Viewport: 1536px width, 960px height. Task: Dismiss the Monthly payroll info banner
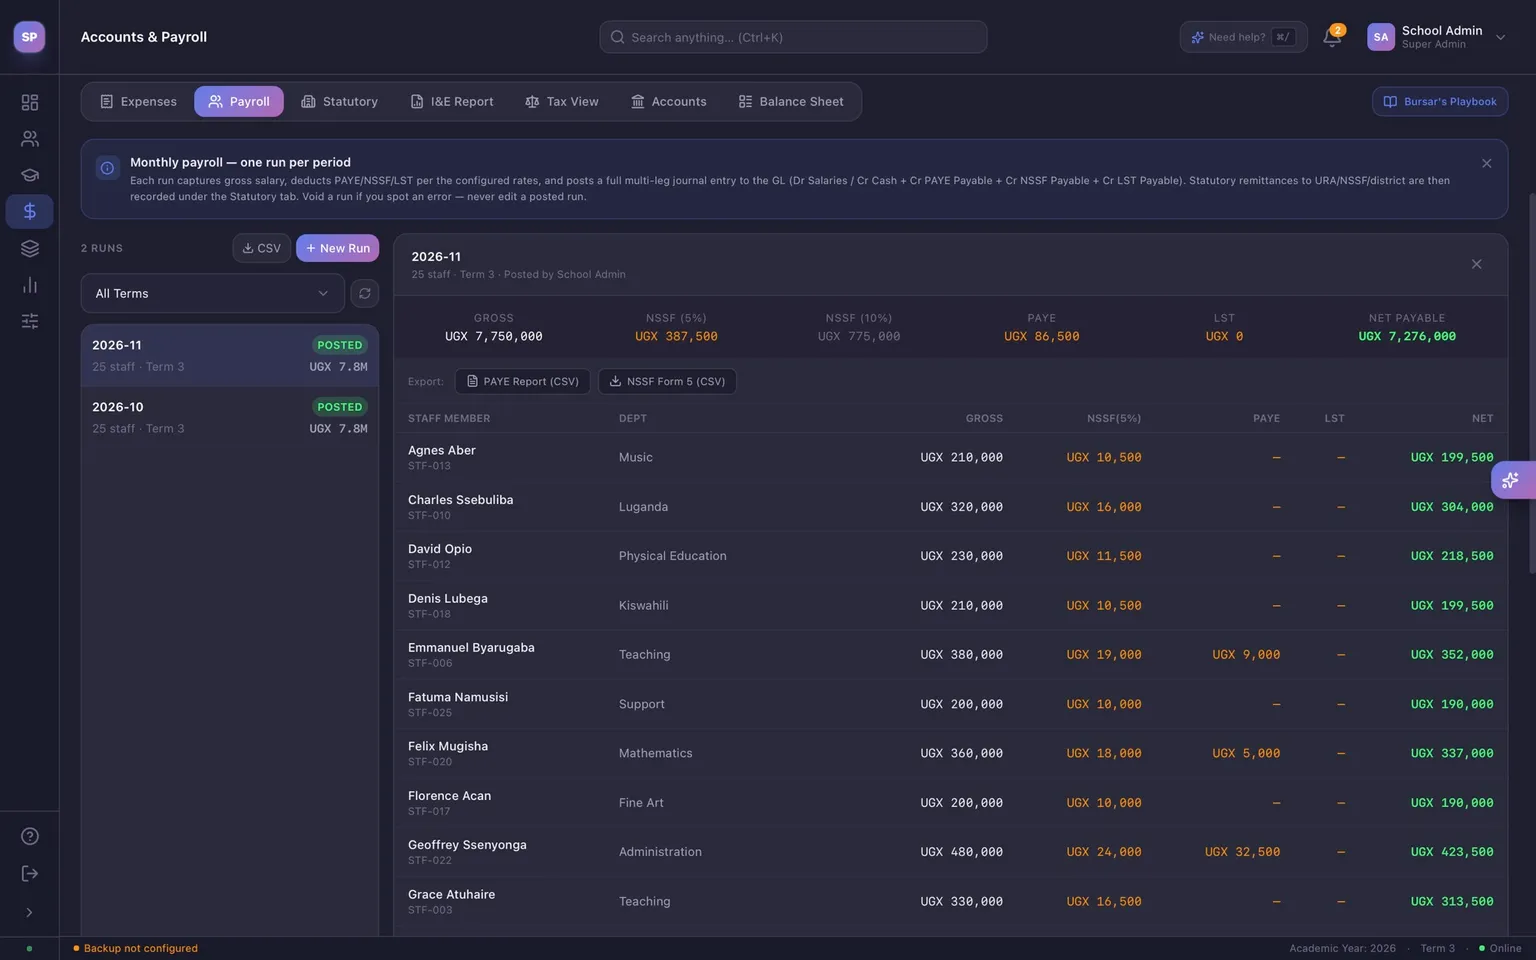(x=1486, y=163)
